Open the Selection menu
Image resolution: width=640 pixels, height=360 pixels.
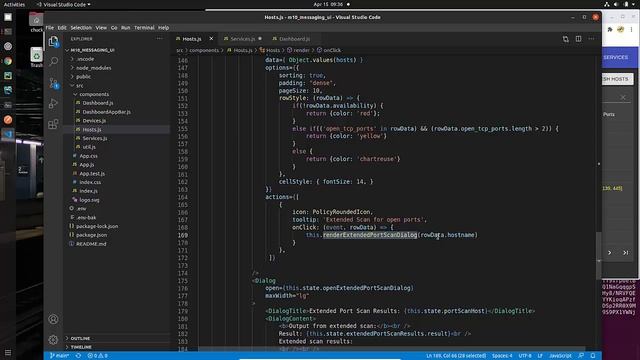click(x=81, y=28)
